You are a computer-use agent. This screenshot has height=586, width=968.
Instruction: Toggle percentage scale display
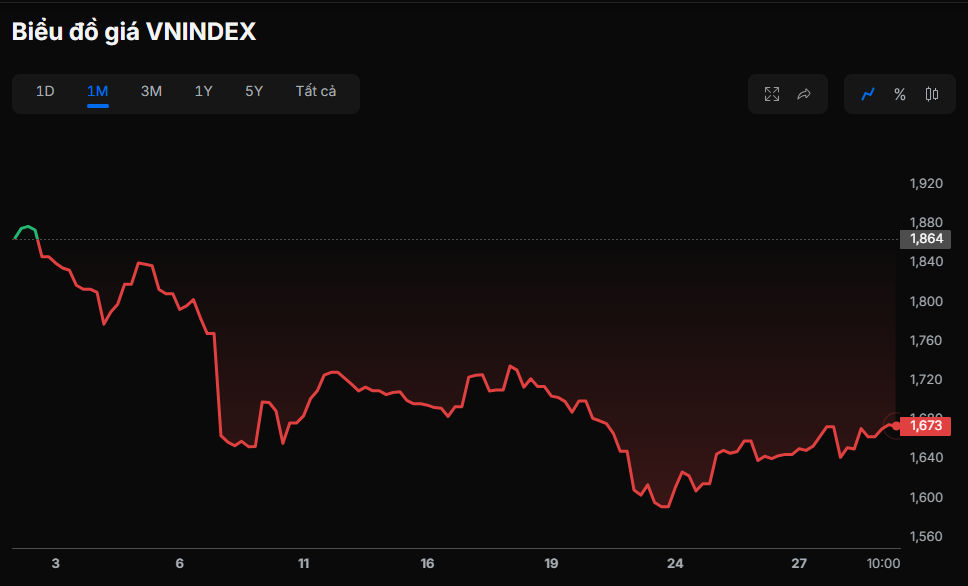[899, 93]
